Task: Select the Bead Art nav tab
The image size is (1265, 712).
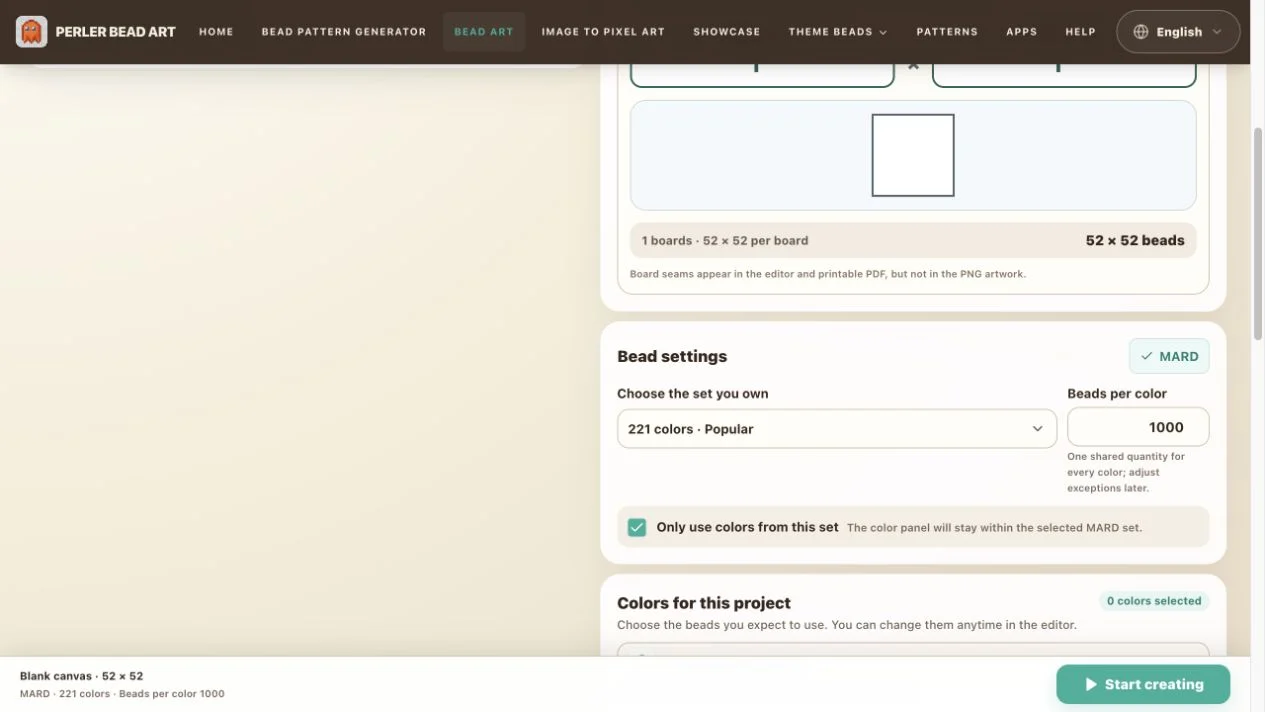Action: [x=484, y=32]
